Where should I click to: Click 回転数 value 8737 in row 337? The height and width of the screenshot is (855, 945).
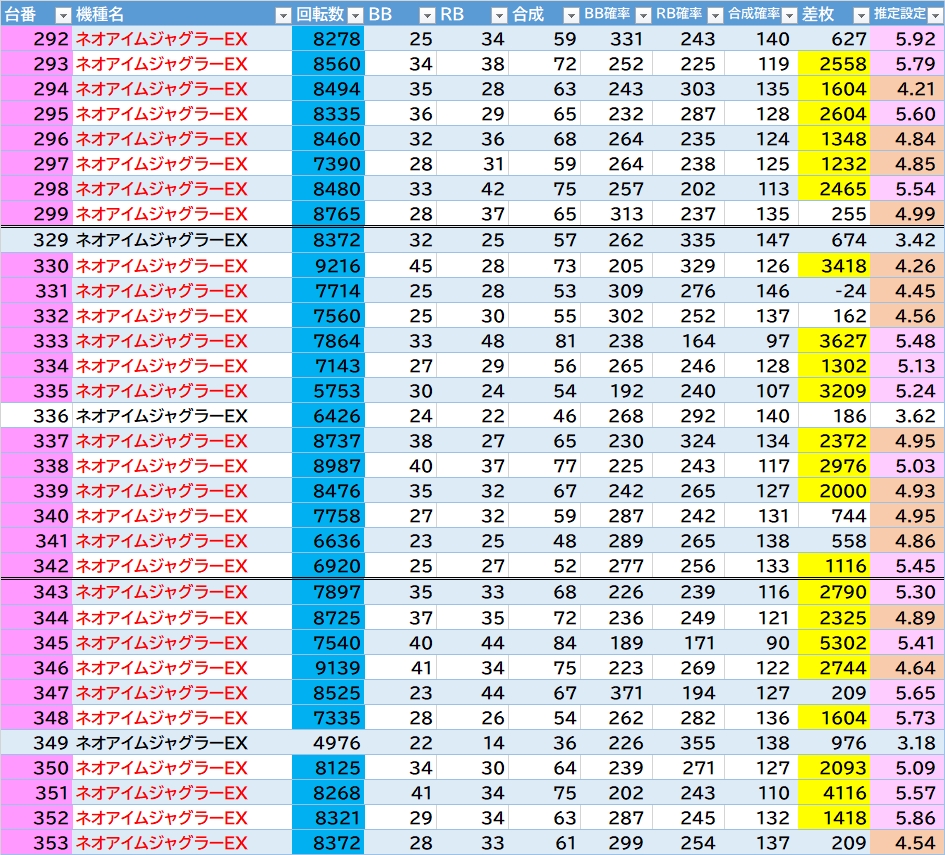pyautogui.click(x=328, y=441)
